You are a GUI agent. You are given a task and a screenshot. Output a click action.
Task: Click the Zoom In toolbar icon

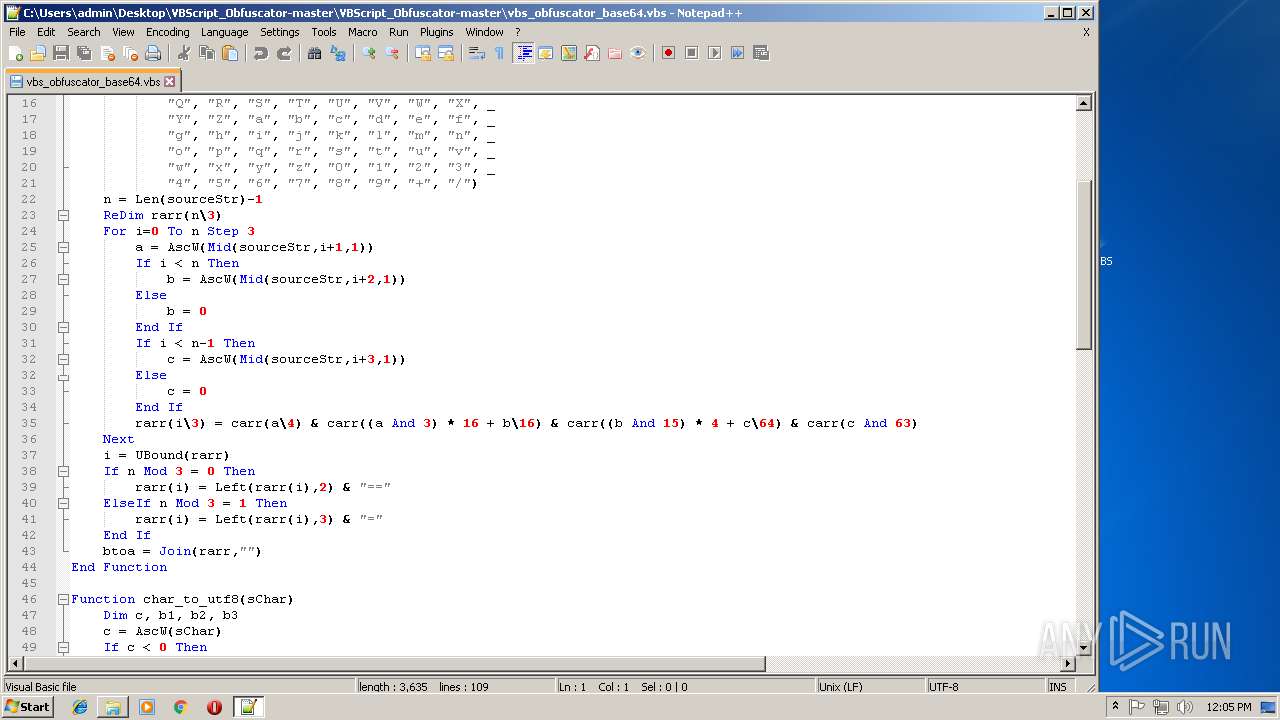click(368, 53)
